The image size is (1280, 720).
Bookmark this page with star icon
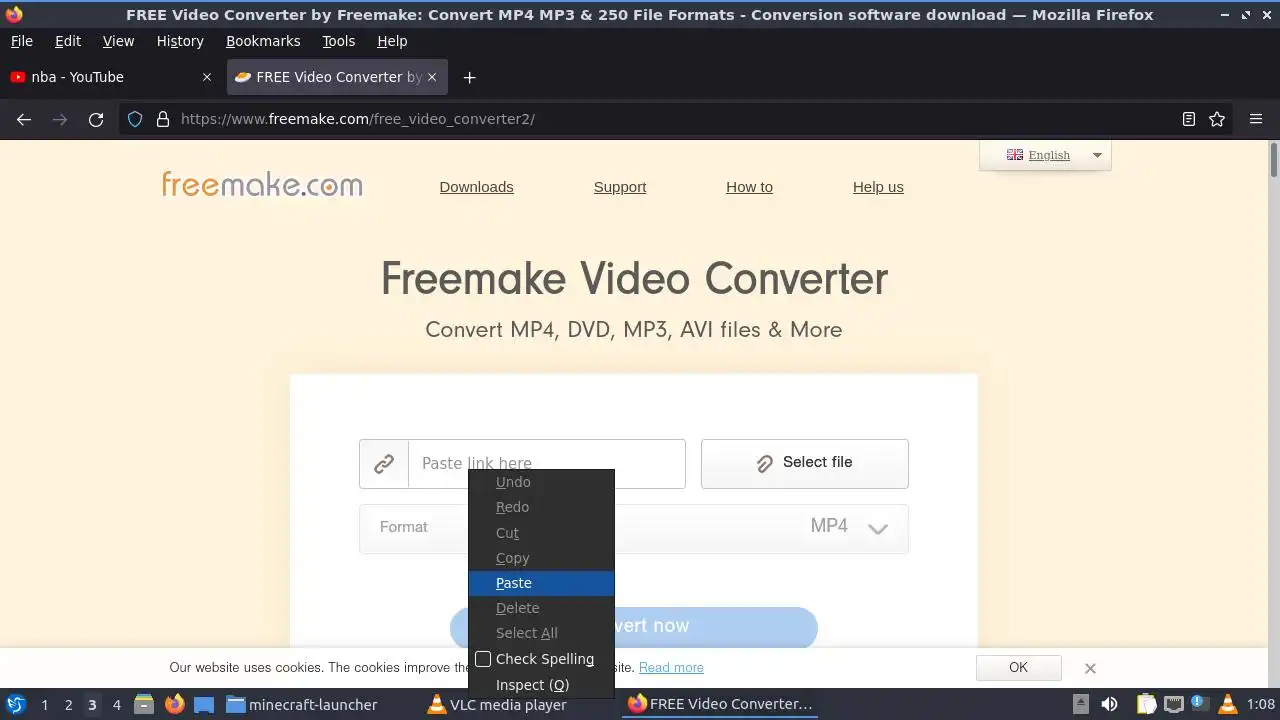click(1217, 119)
